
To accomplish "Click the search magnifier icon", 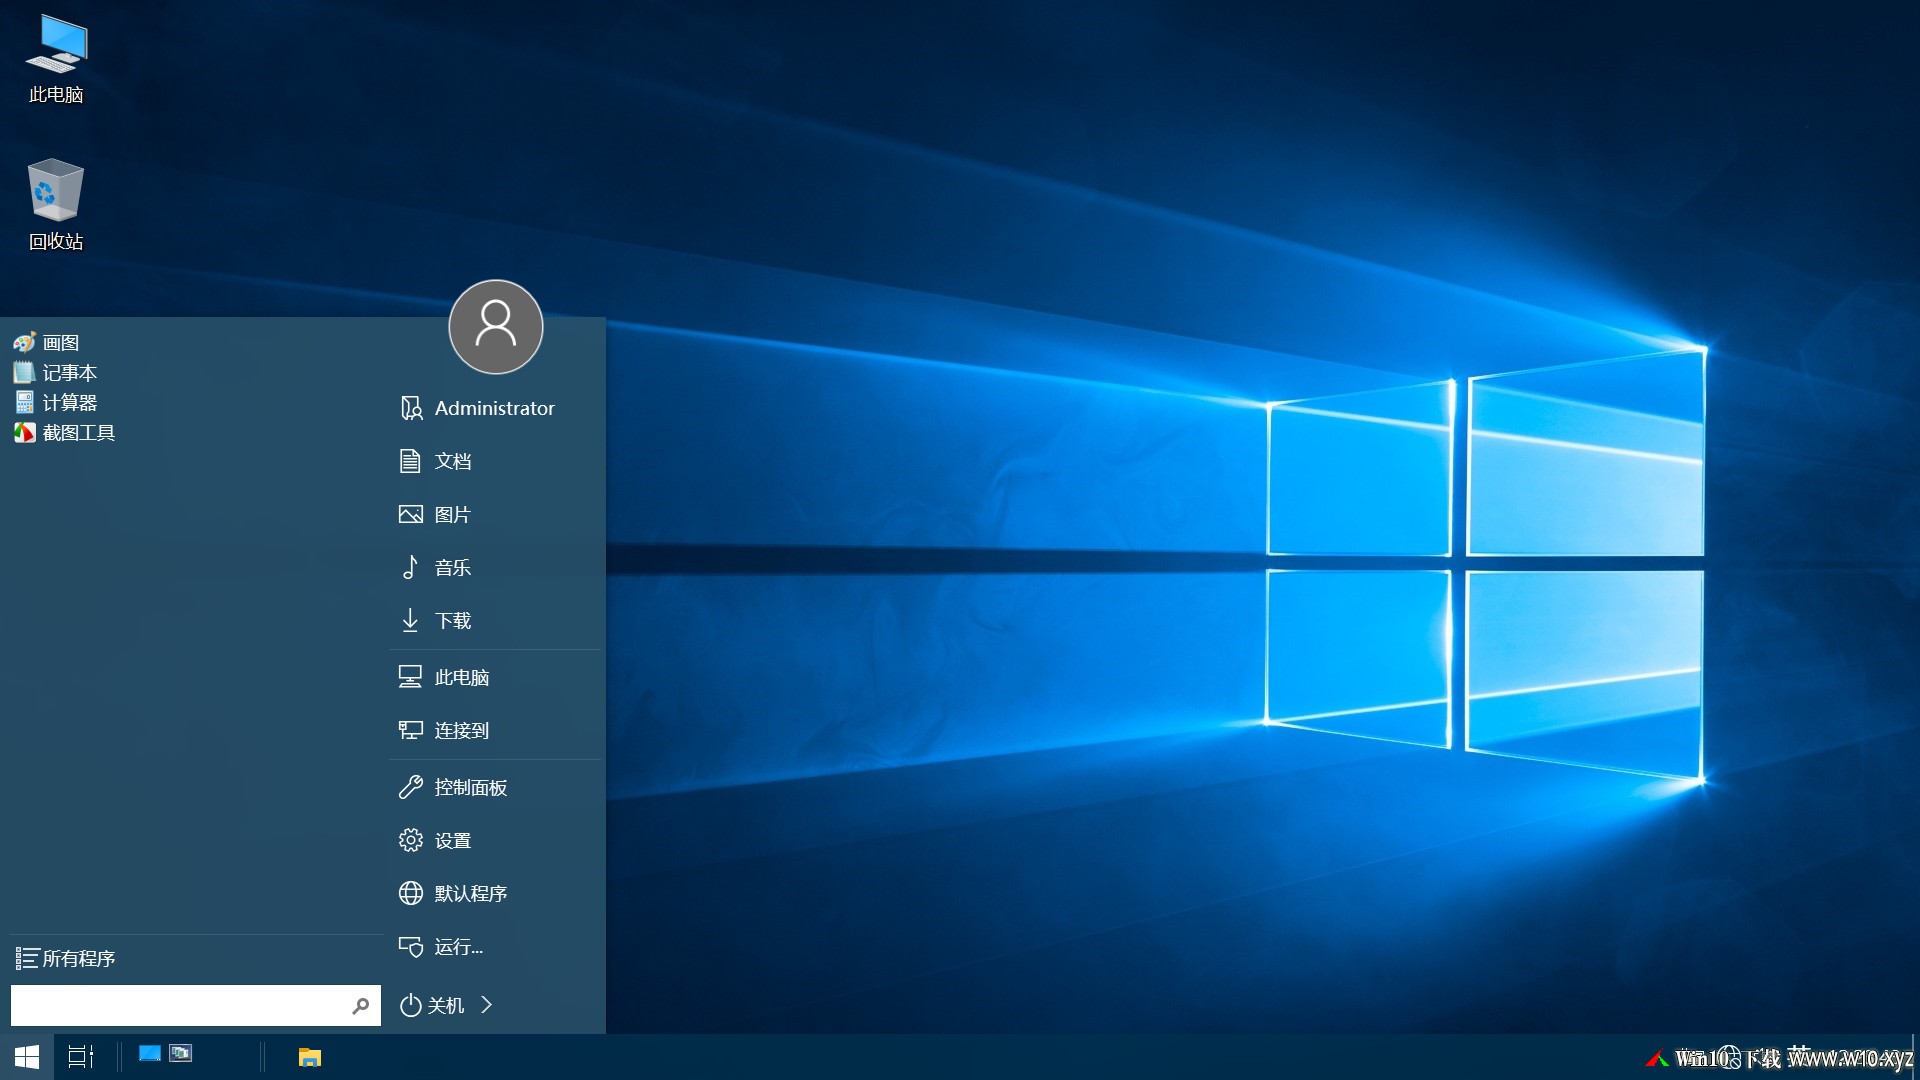I will 361,1005.
